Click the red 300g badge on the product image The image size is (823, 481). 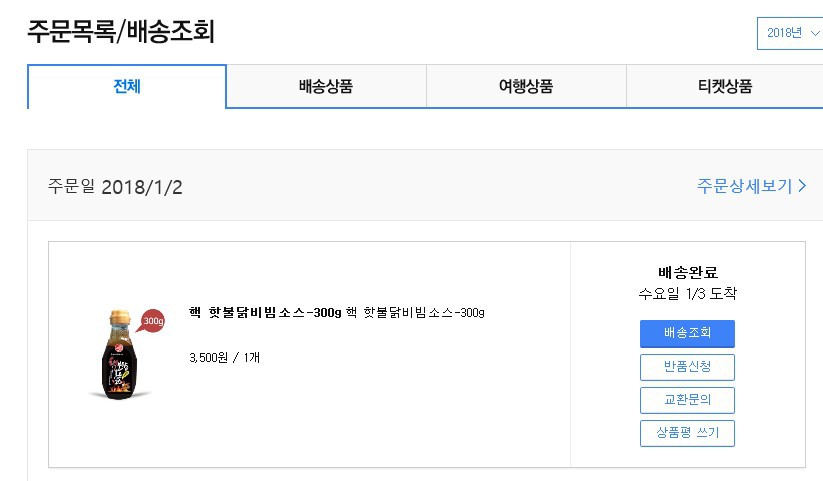(152, 321)
